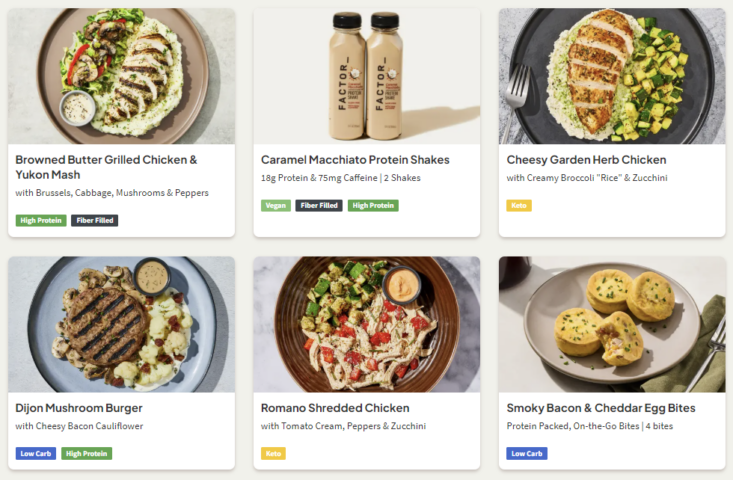Click the Vegan tag on the Protein Shakes card
Image resolution: width=733 pixels, height=480 pixels.
coord(276,206)
